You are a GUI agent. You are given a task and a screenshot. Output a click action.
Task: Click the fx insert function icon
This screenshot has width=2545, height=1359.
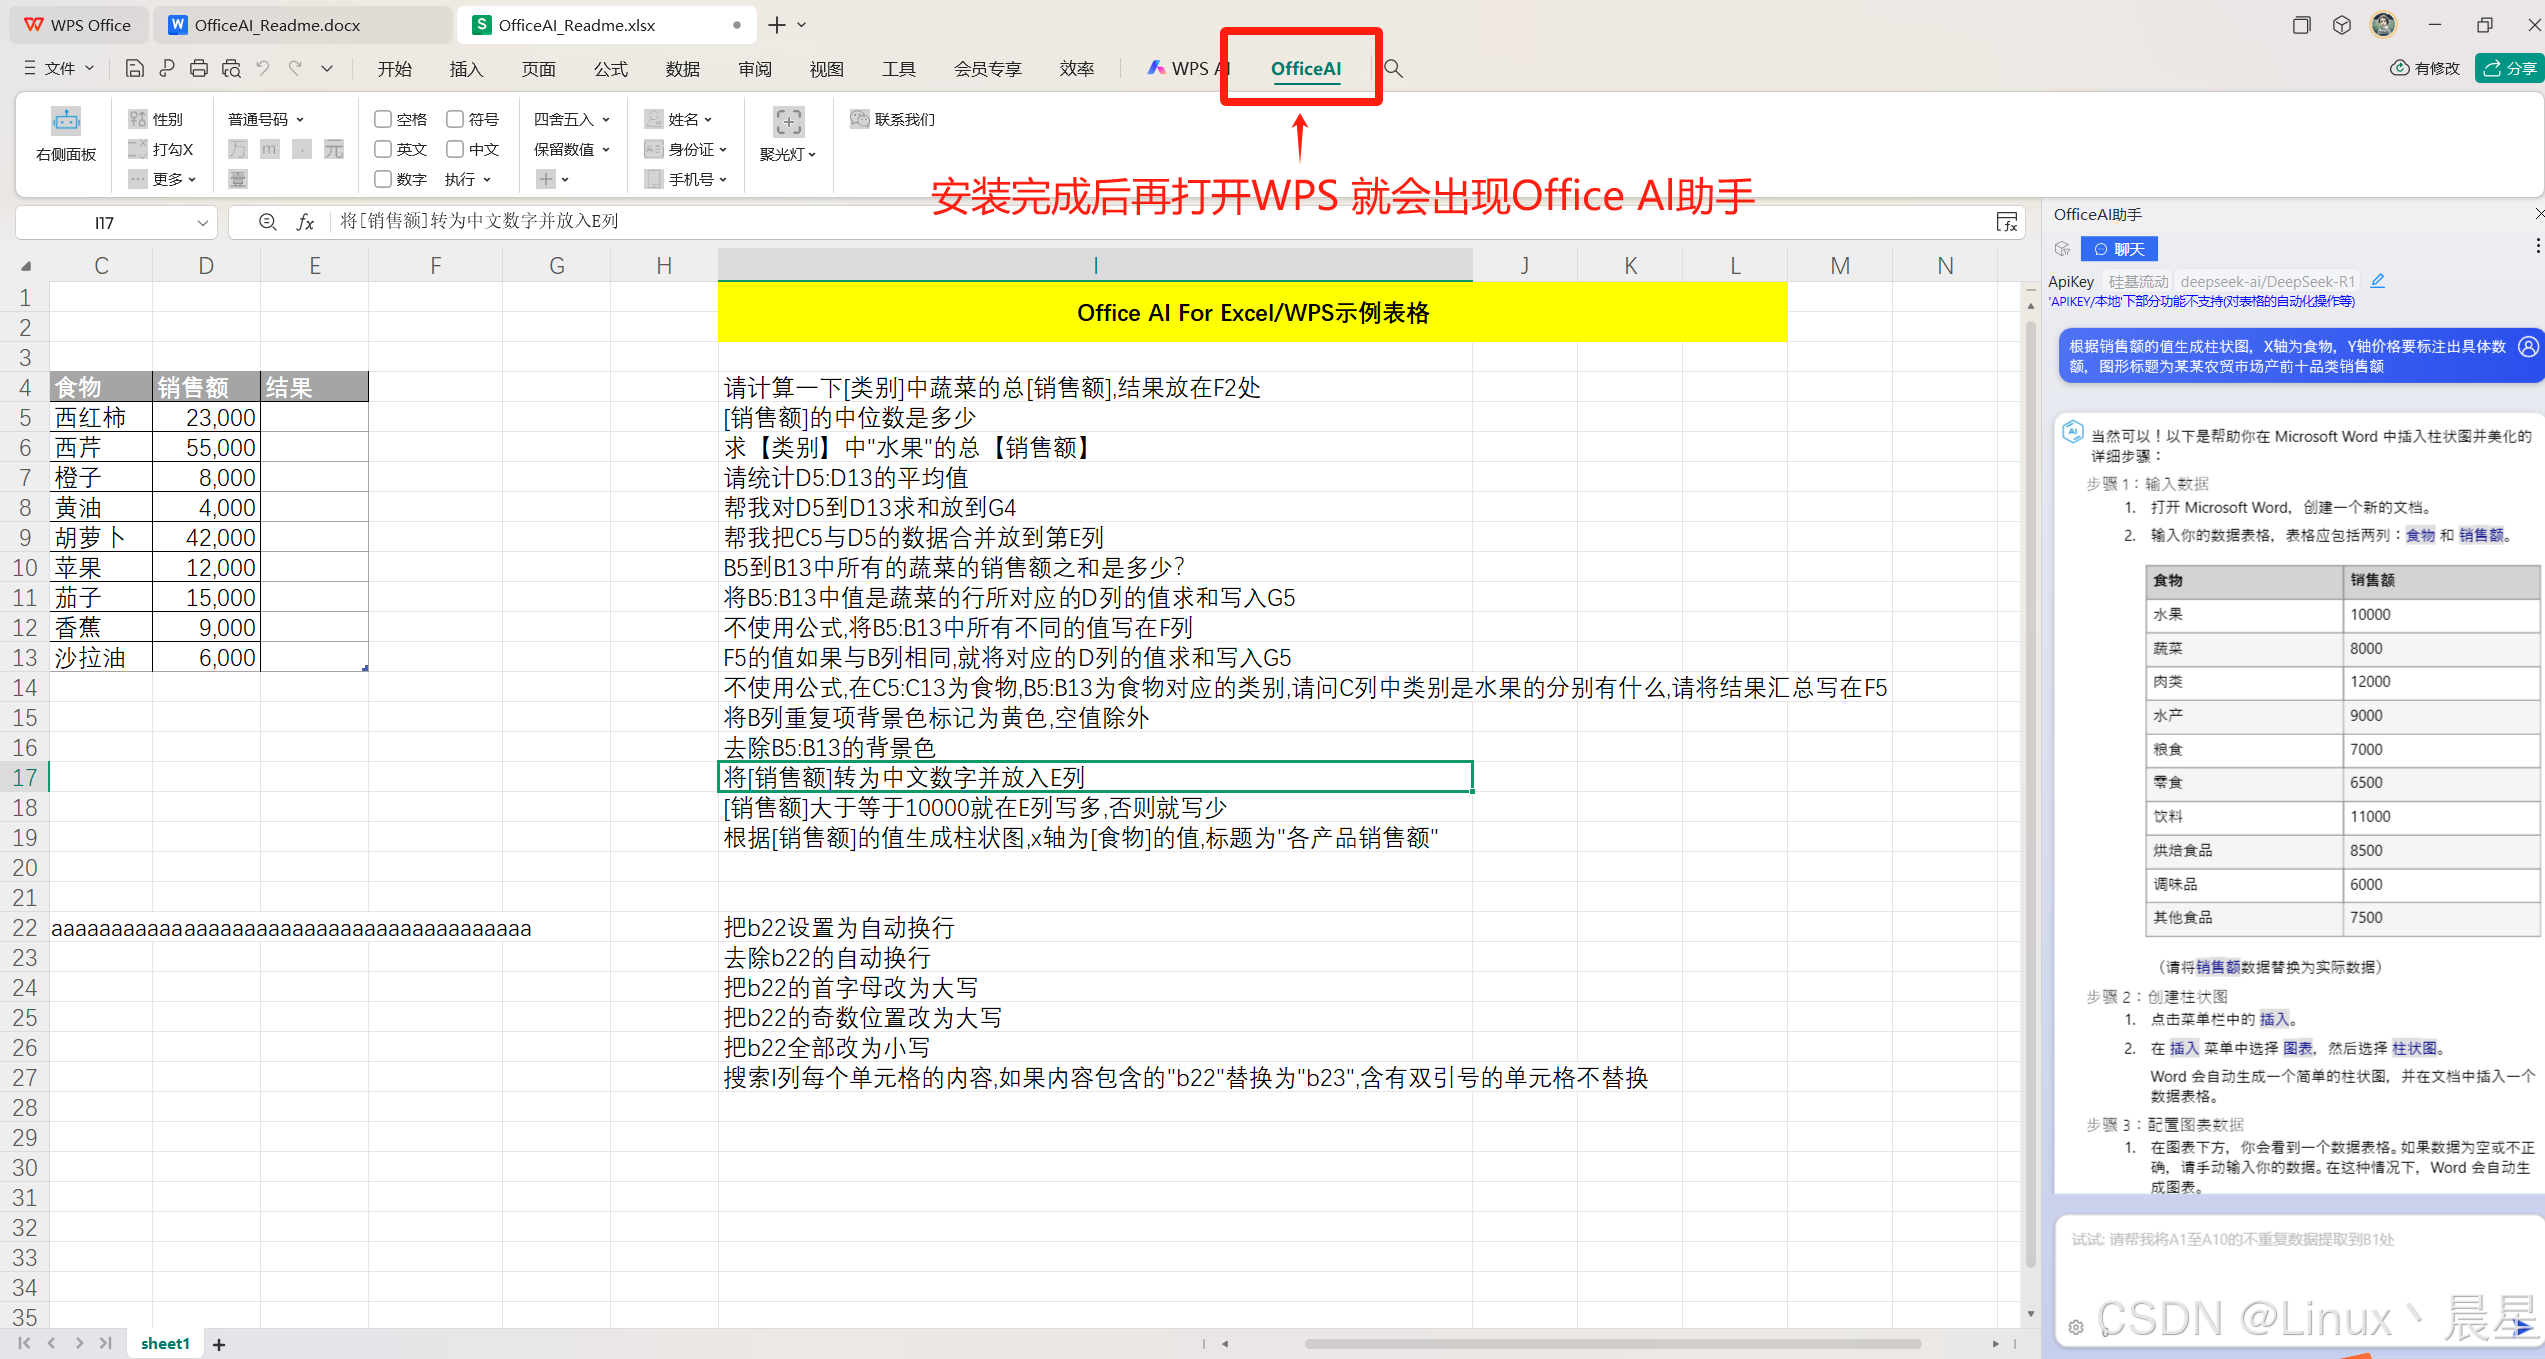pos(306,222)
